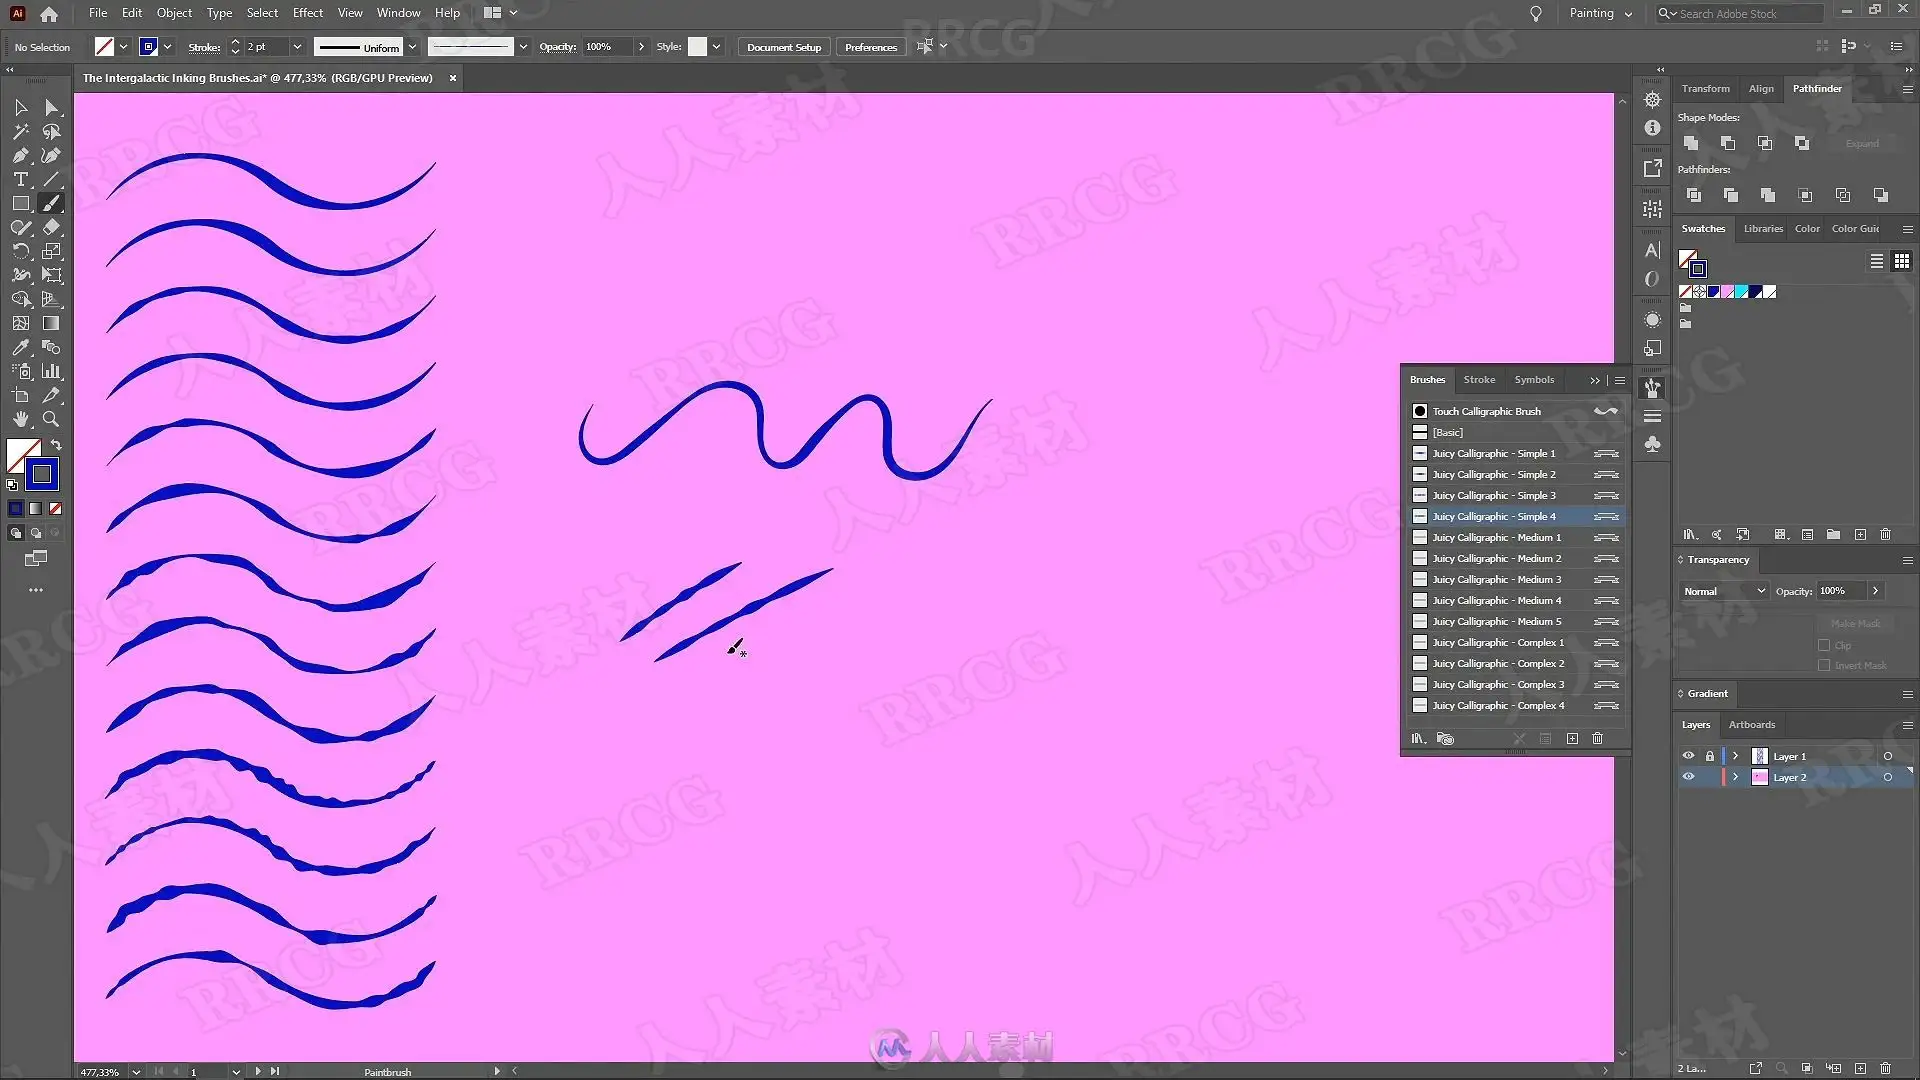Delete selected layer with trash icon
The image size is (1920, 1080).
click(1886, 1069)
